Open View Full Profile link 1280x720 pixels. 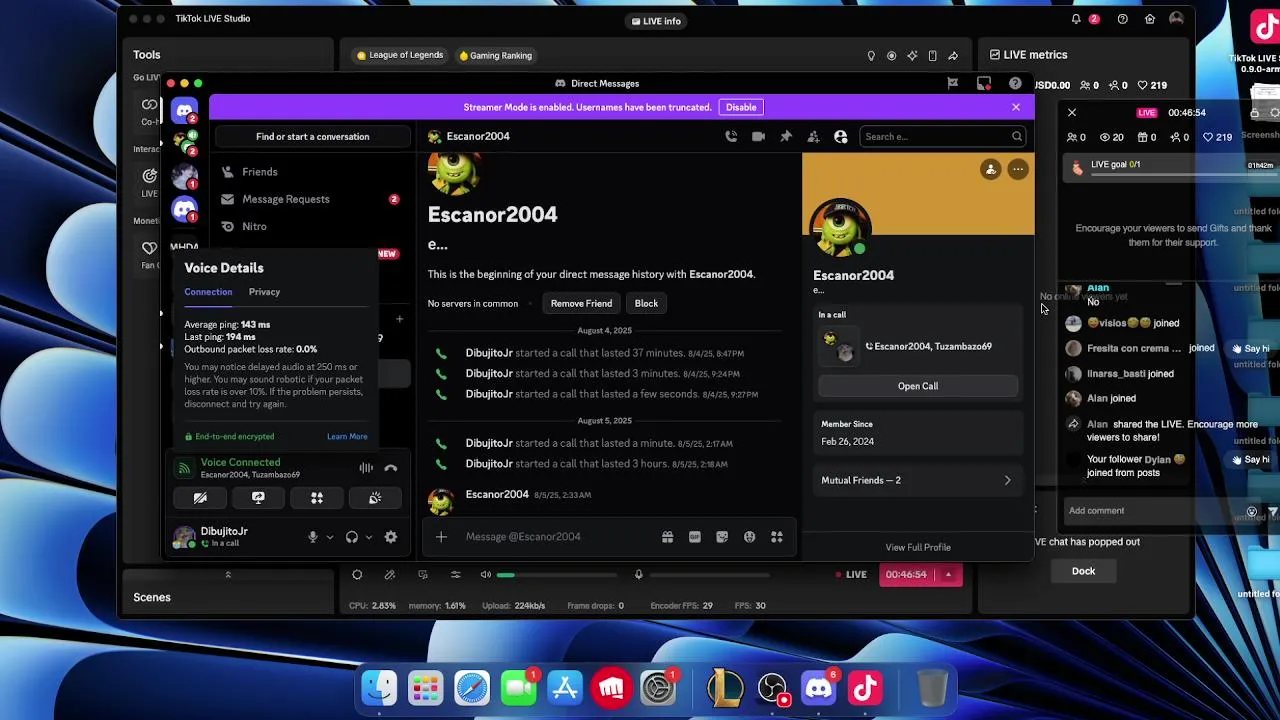tap(918, 548)
